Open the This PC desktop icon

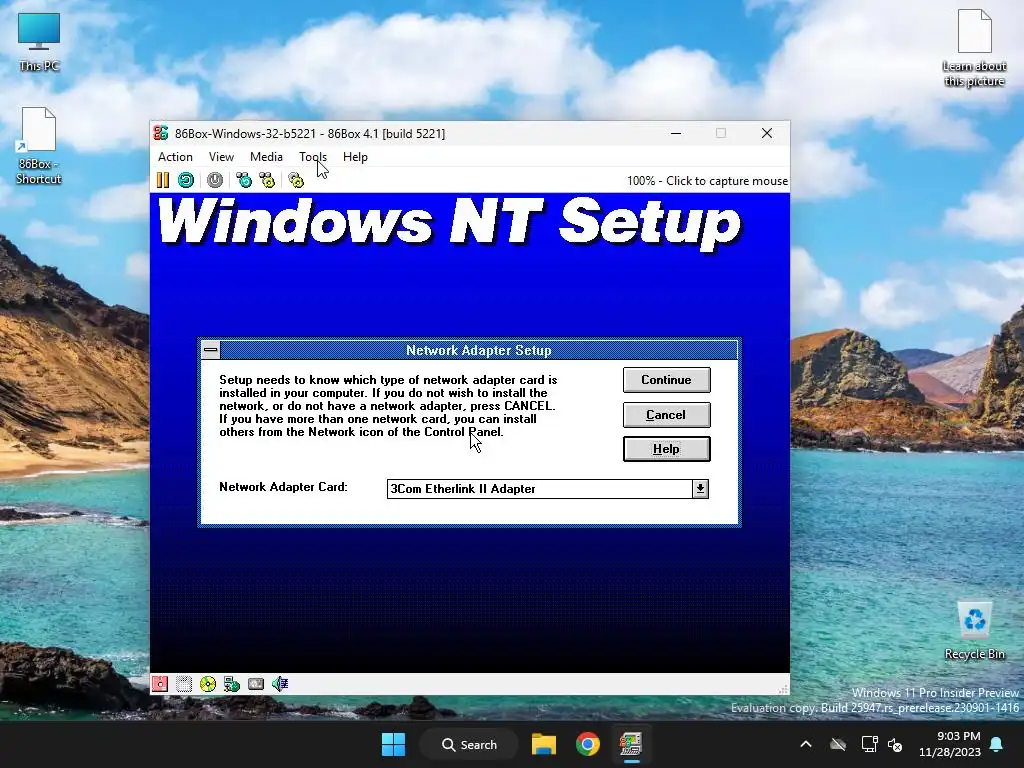point(39,42)
